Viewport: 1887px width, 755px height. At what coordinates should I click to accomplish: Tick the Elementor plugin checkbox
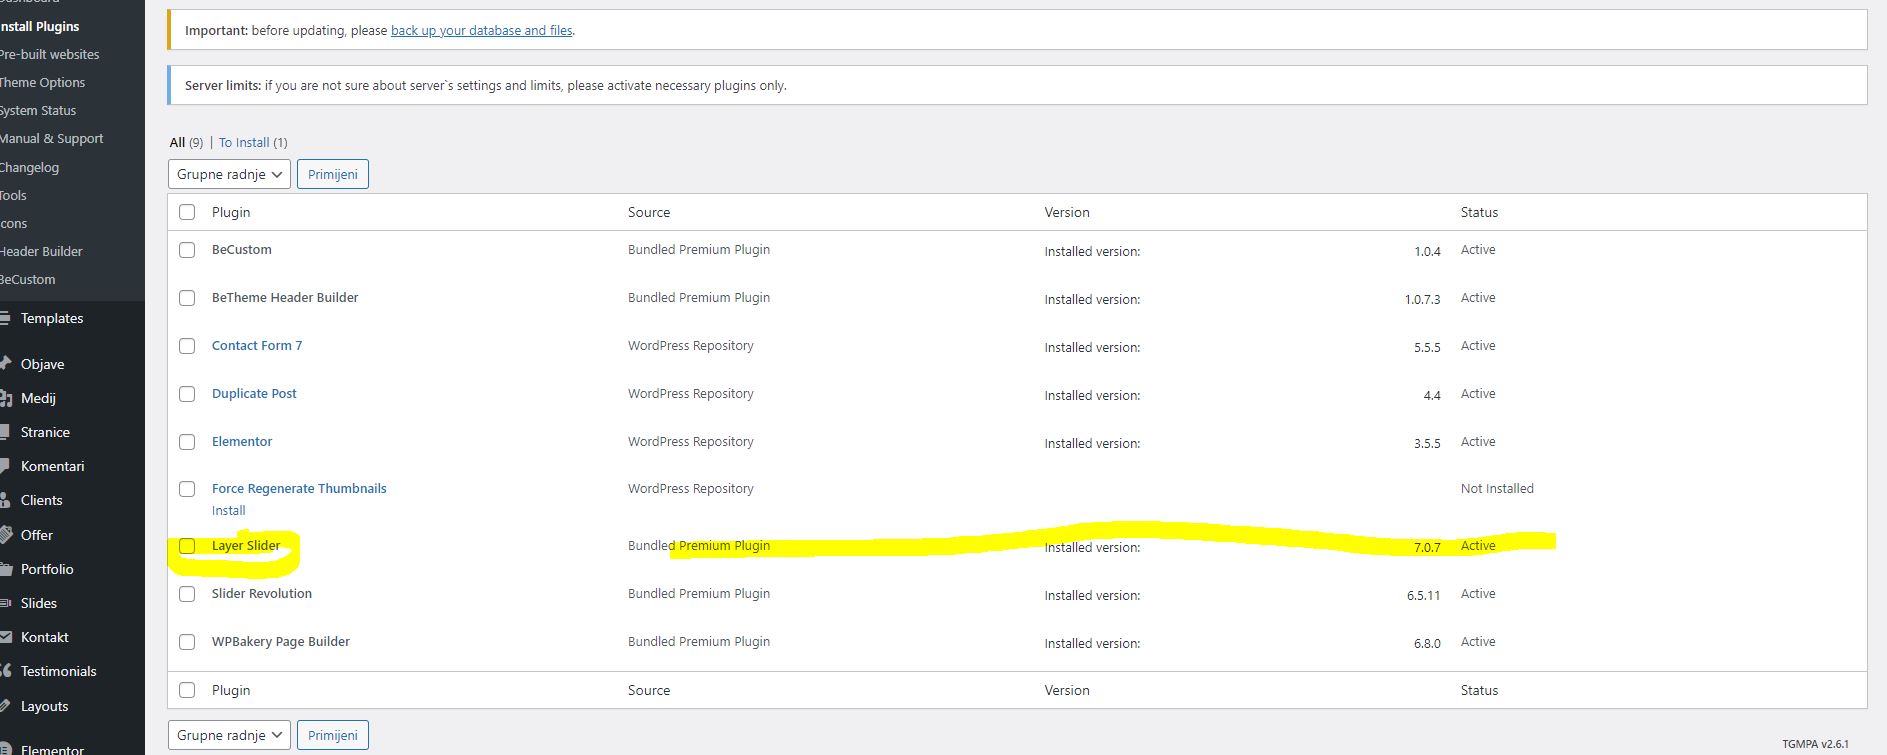[187, 442]
